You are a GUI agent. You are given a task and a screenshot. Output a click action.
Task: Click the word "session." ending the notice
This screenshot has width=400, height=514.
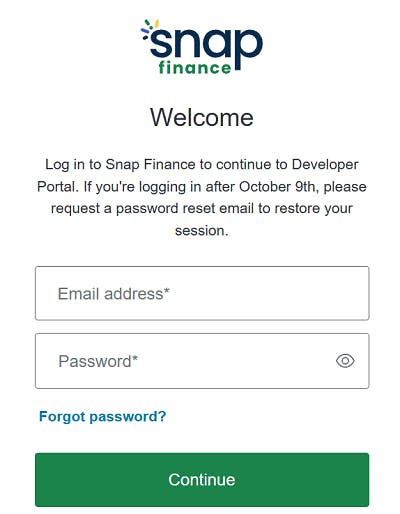pyautogui.click(x=202, y=231)
